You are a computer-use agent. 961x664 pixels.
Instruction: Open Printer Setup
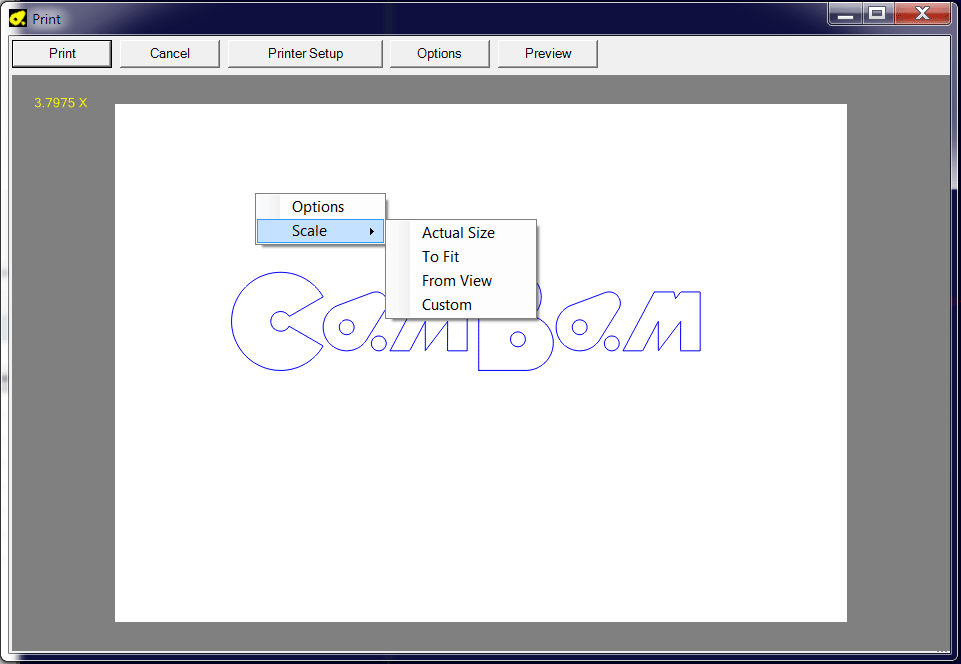point(305,54)
